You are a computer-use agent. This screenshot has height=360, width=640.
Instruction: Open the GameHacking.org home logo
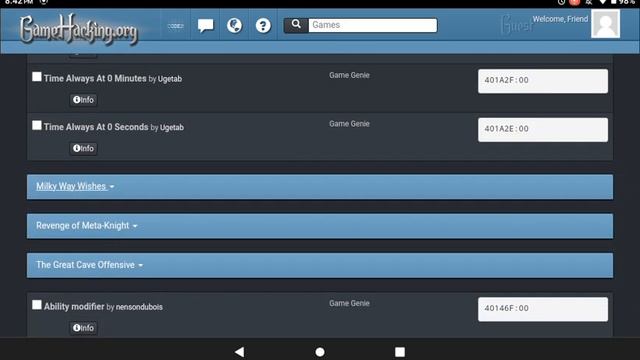point(78,29)
